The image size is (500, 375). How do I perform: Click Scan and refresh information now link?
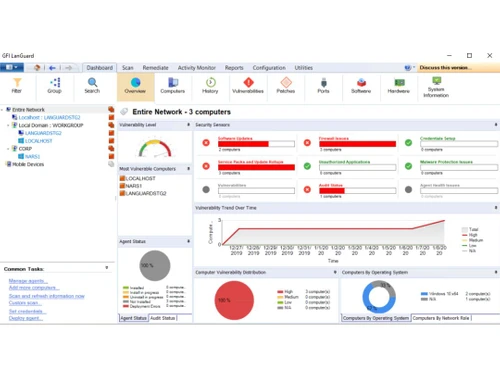(47, 296)
